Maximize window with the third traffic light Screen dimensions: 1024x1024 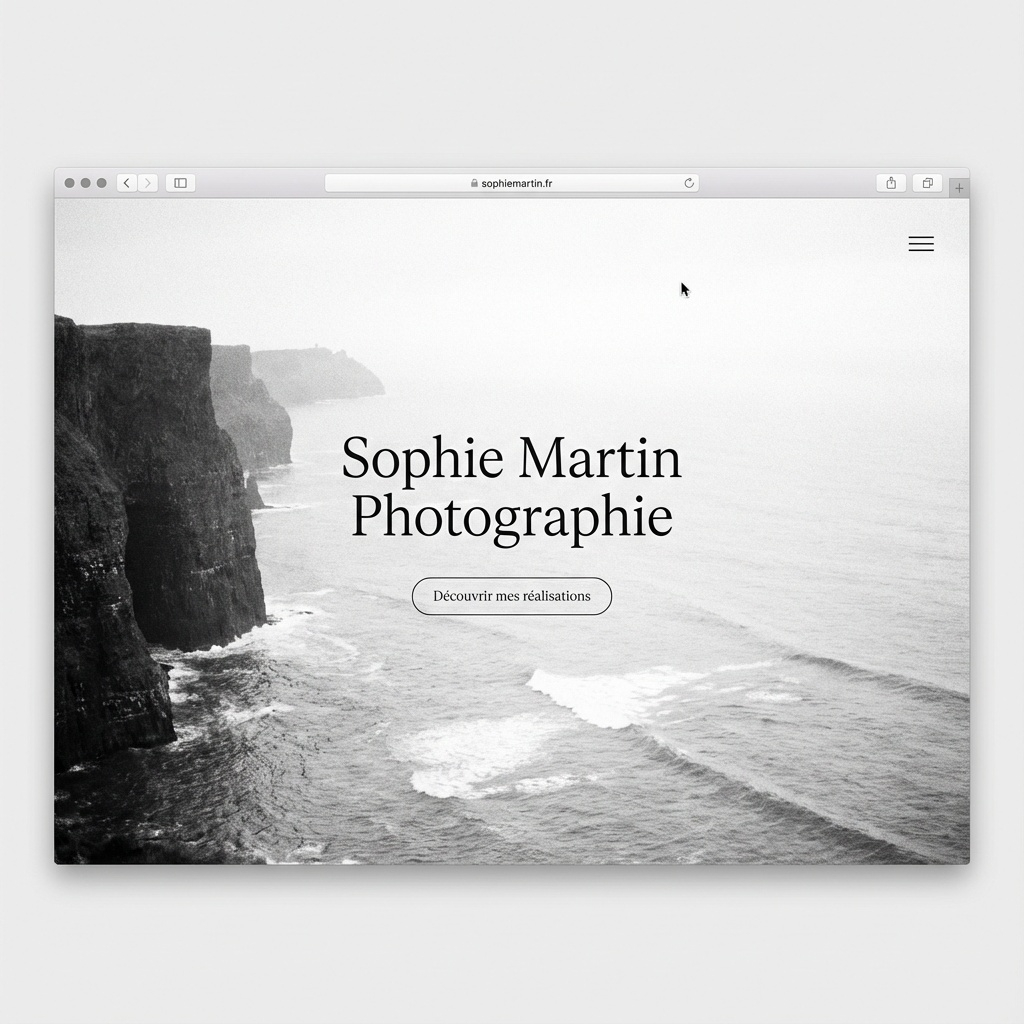tap(101, 183)
